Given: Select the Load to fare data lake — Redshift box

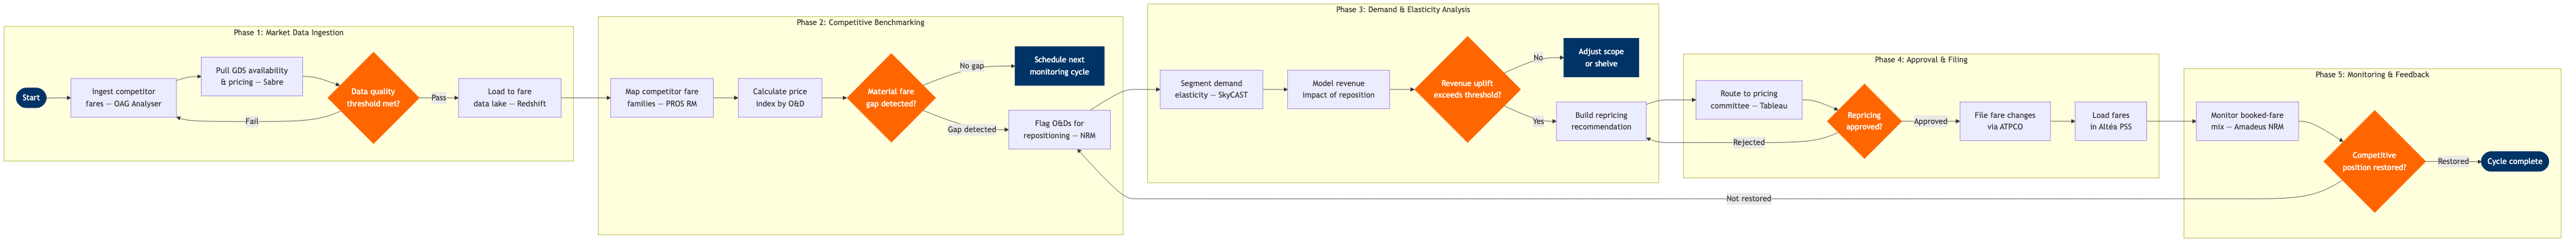Looking at the screenshot, I should [510, 98].
